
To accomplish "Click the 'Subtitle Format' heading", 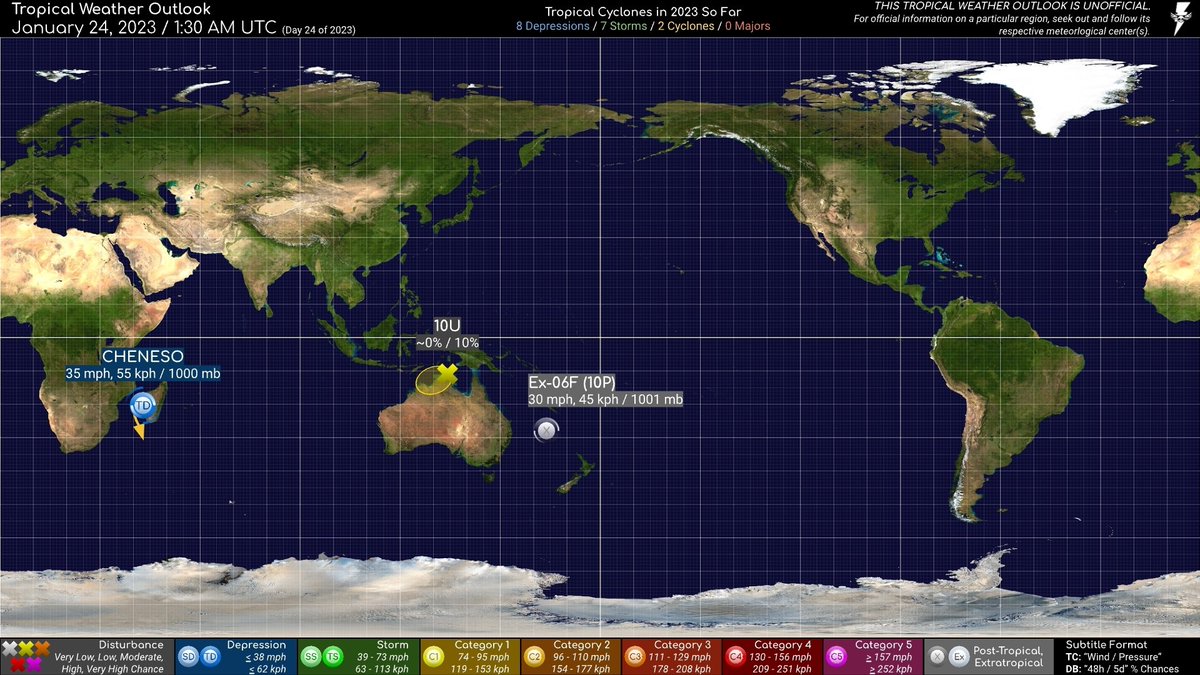I will coord(1107,645).
